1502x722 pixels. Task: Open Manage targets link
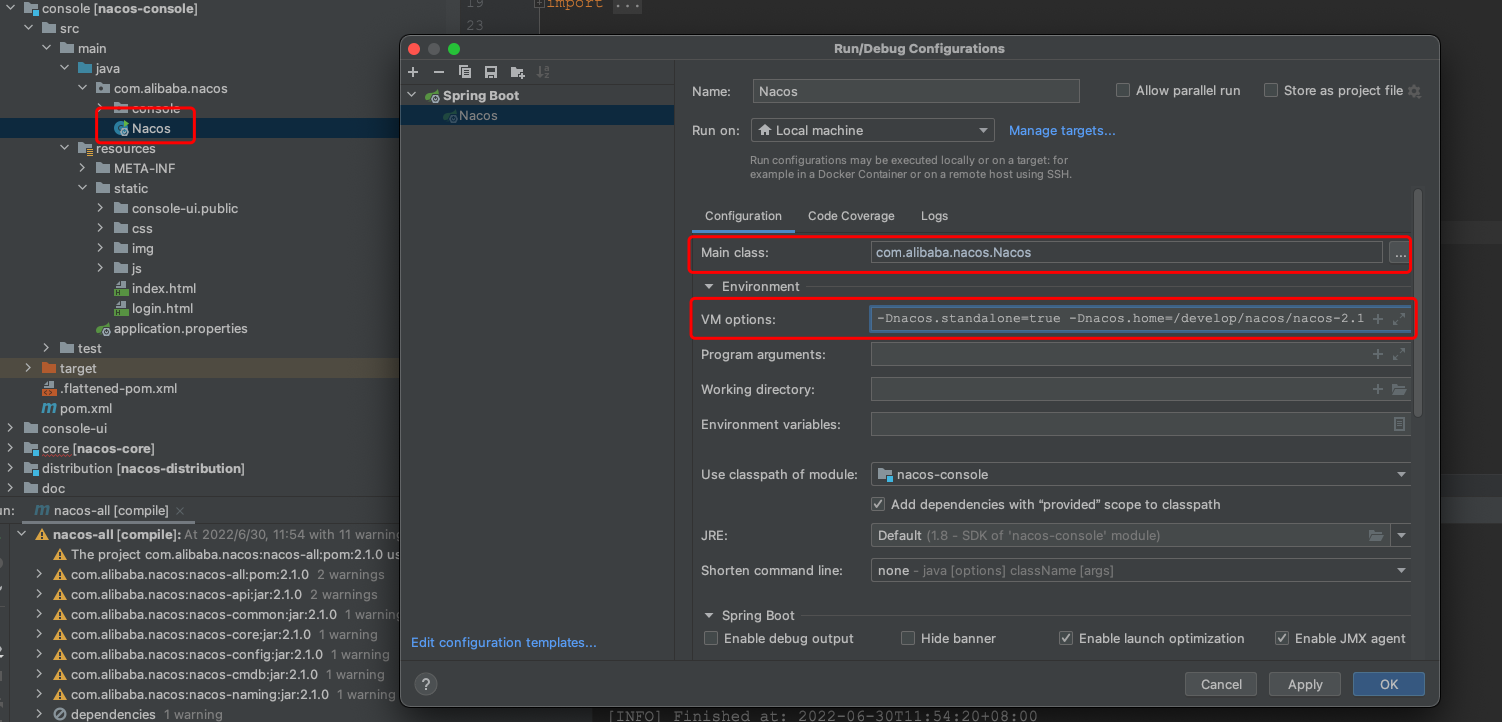point(1062,130)
